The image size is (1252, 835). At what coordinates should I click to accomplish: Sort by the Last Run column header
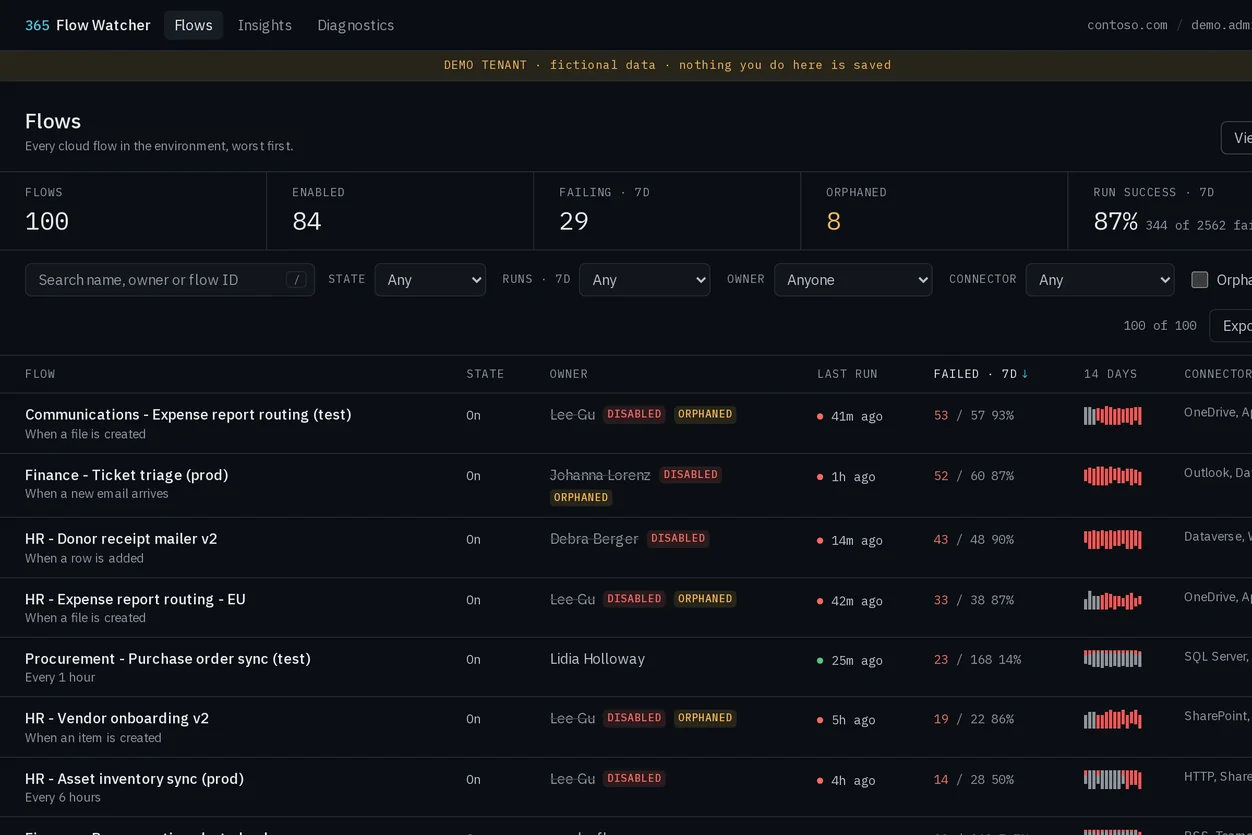847,374
